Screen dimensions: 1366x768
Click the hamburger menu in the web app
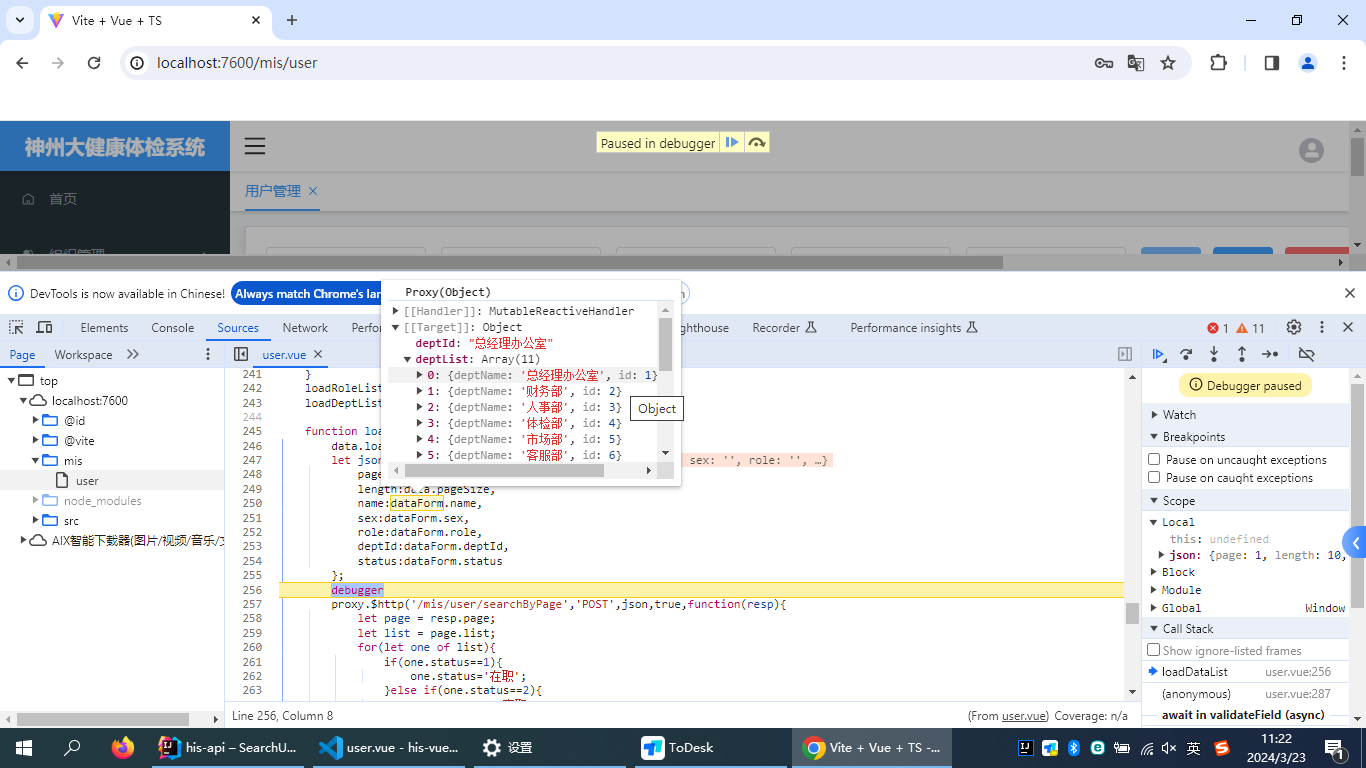[255, 146]
